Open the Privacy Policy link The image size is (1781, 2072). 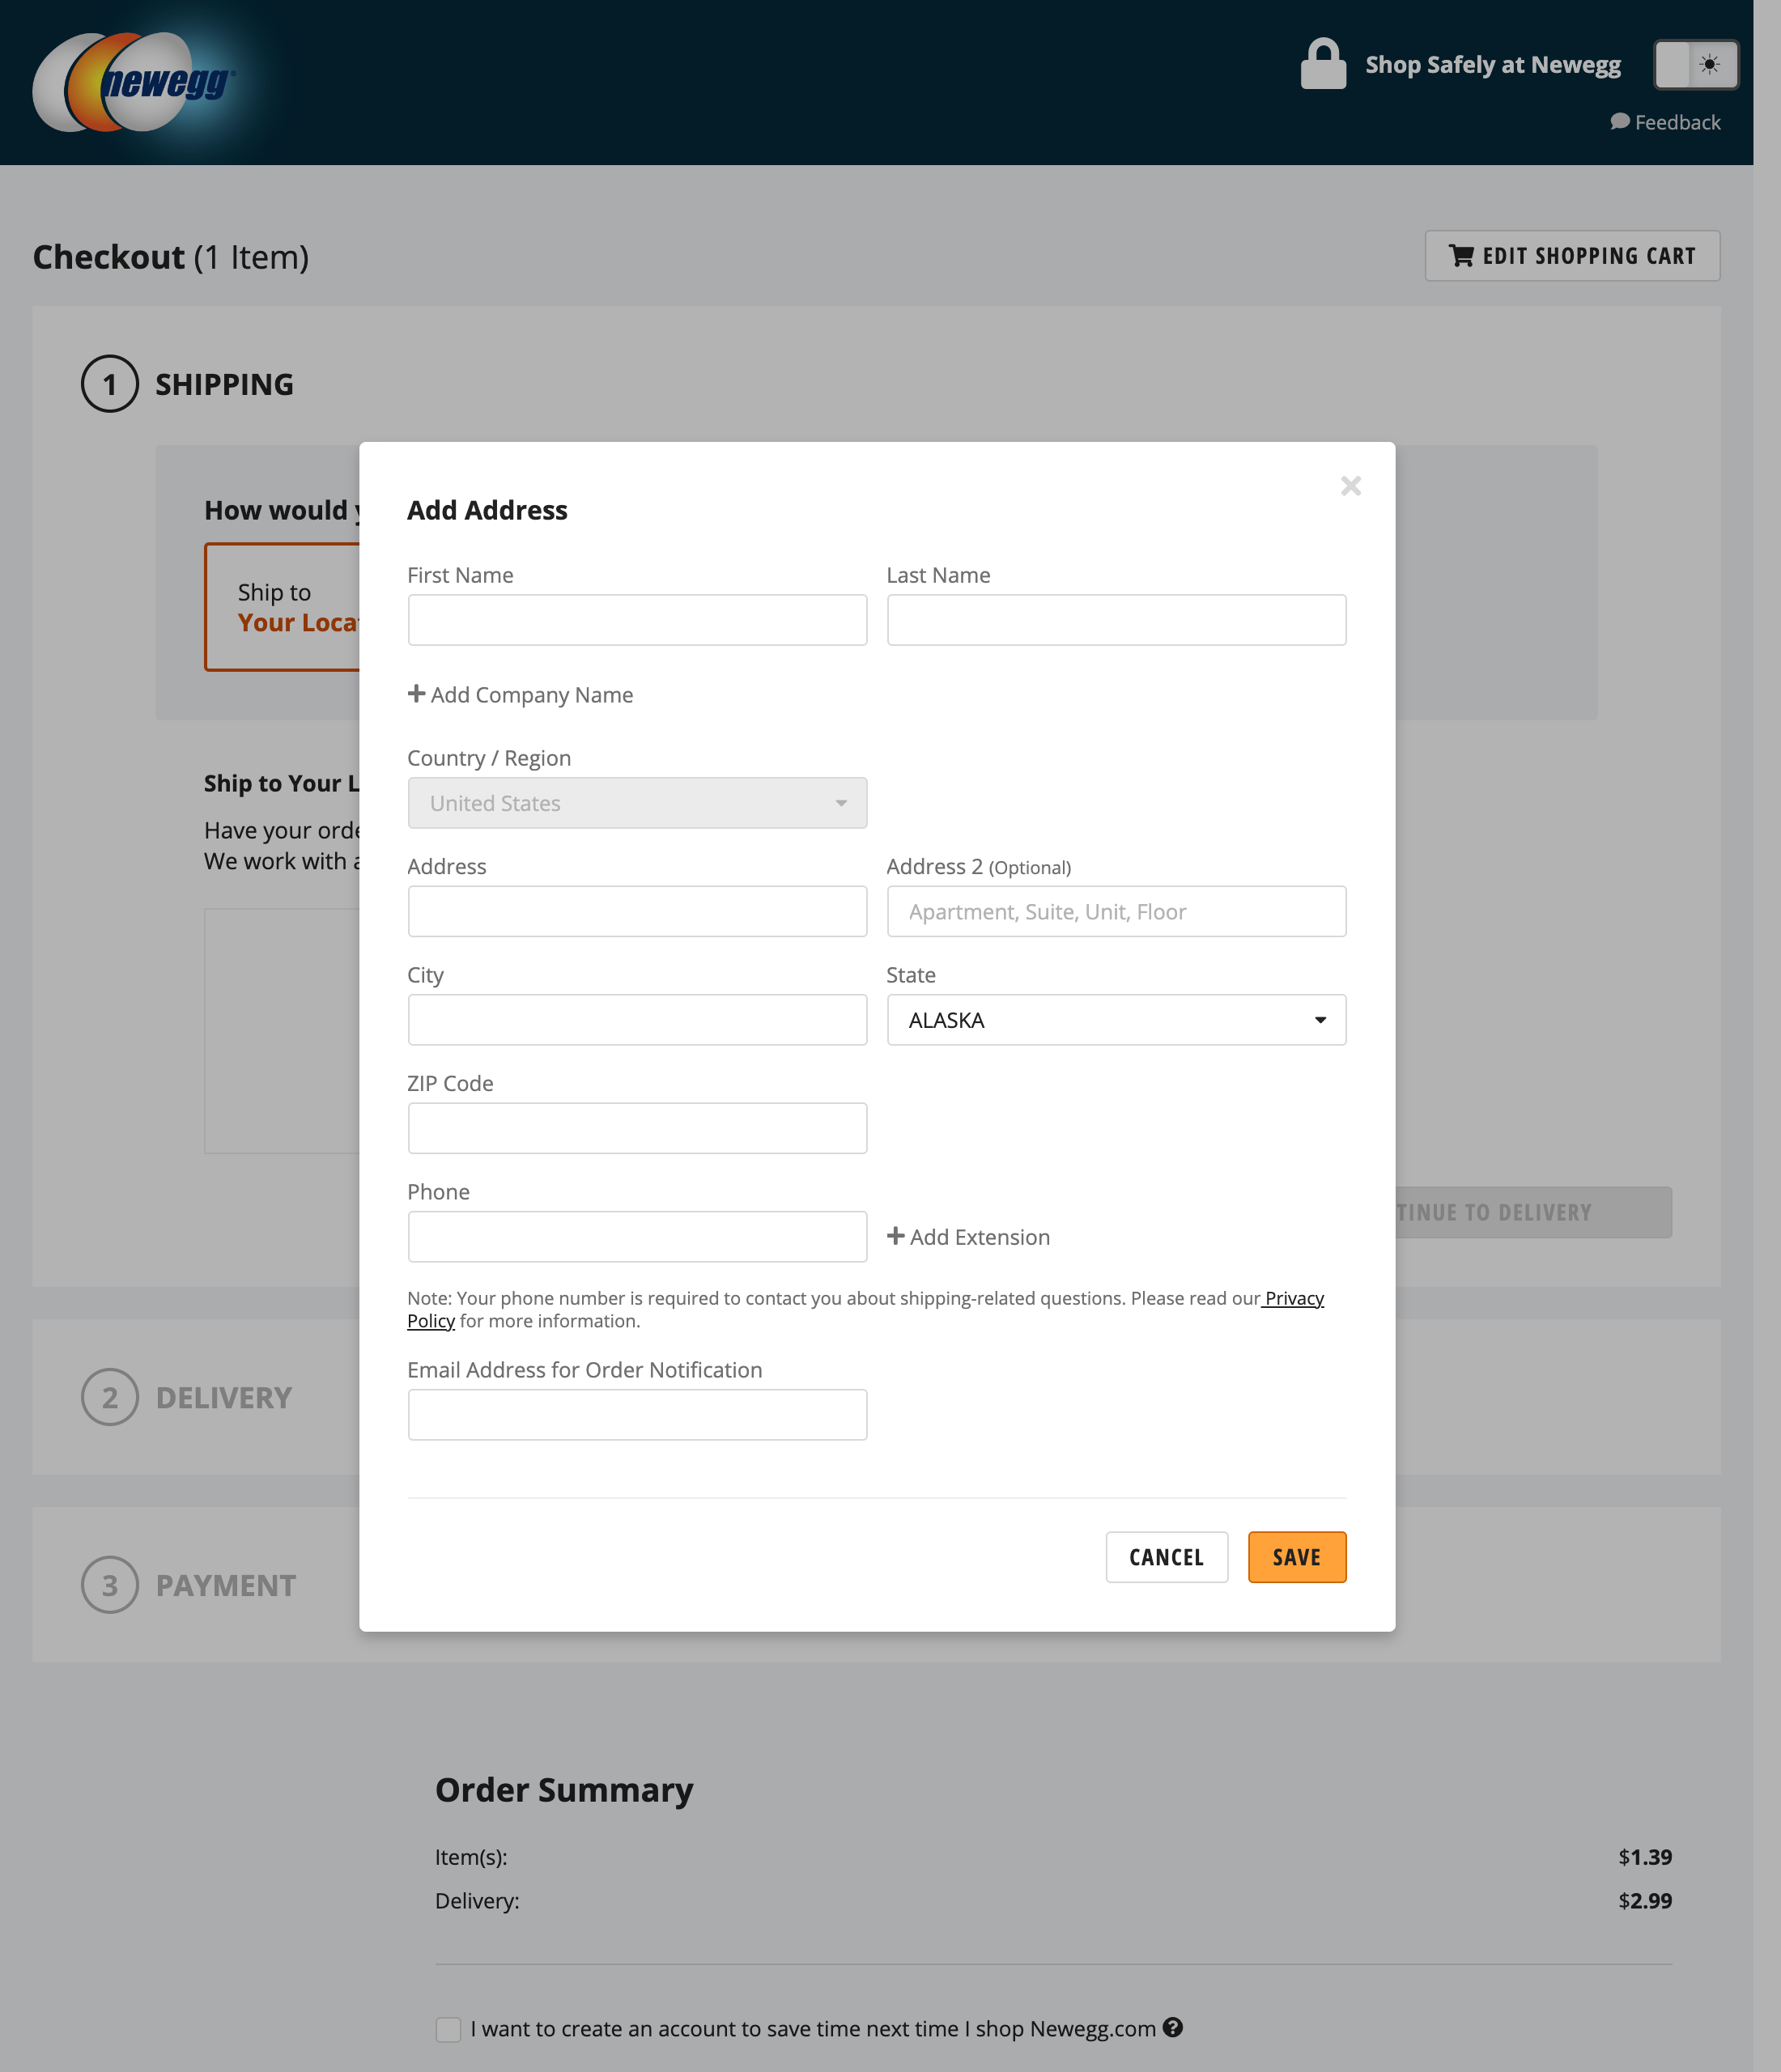(x=1293, y=1298)
